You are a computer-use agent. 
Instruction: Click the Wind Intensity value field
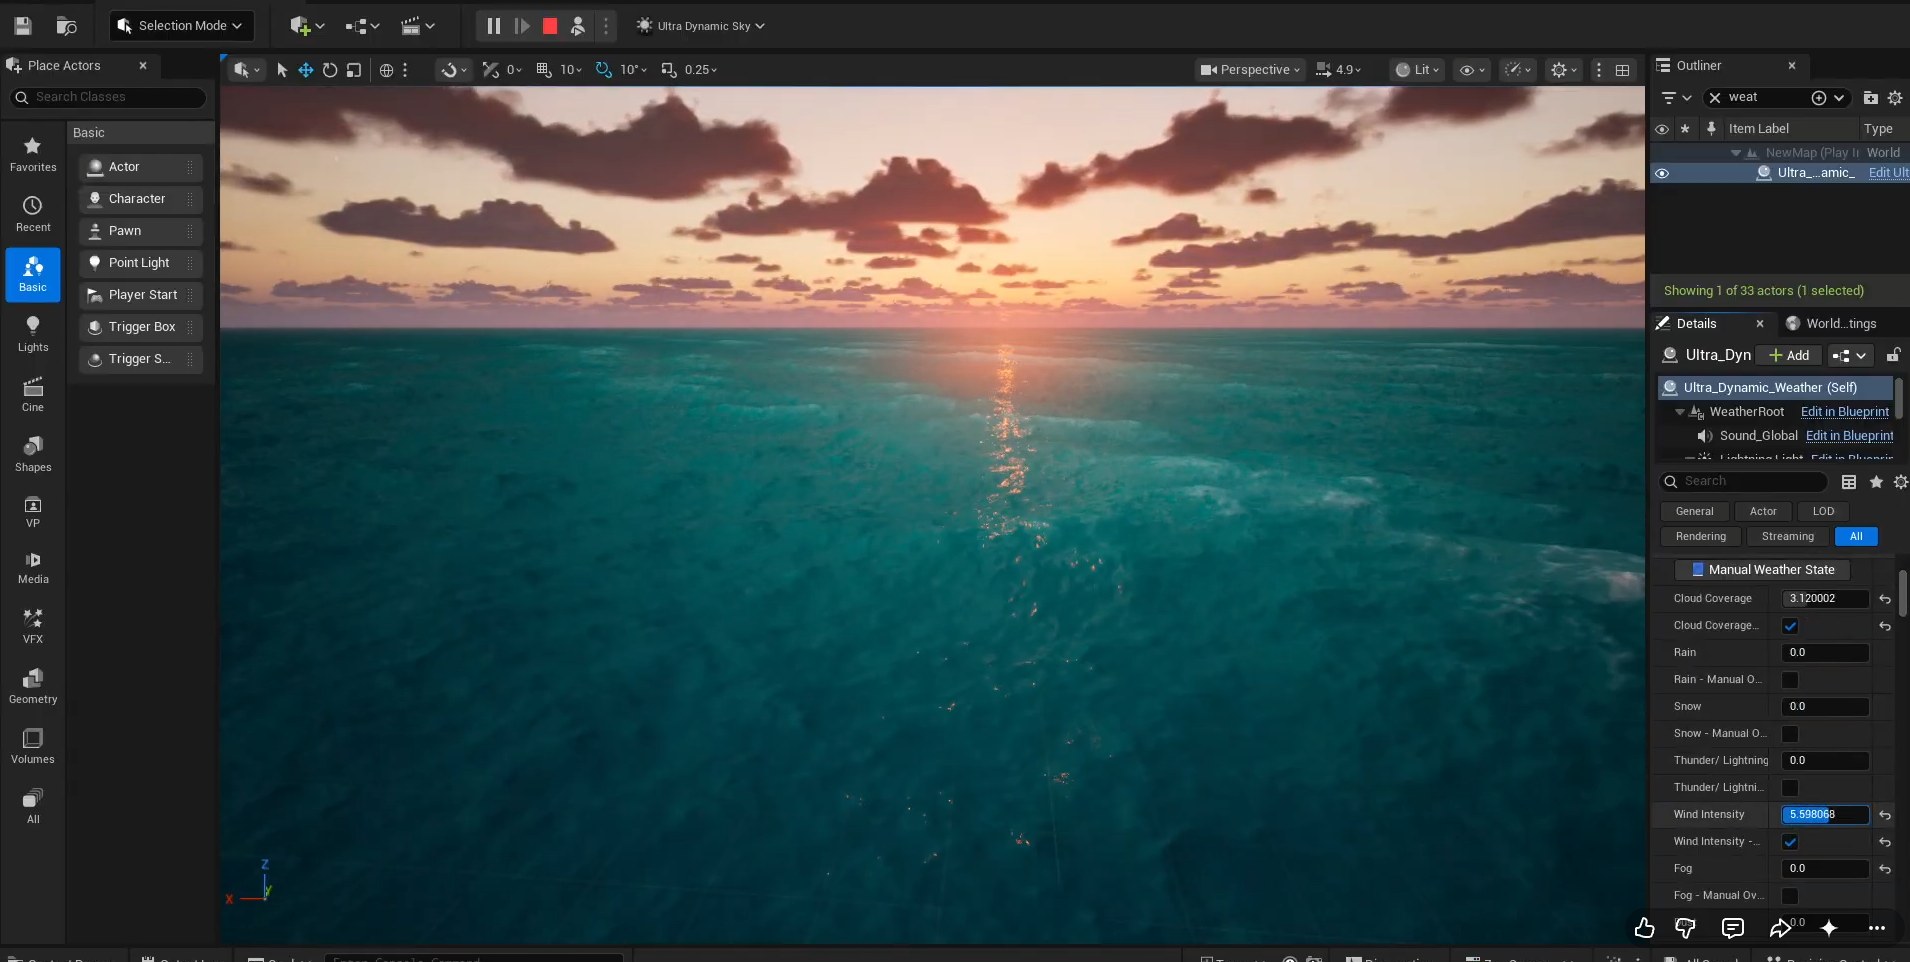(x=1825, y=815)
